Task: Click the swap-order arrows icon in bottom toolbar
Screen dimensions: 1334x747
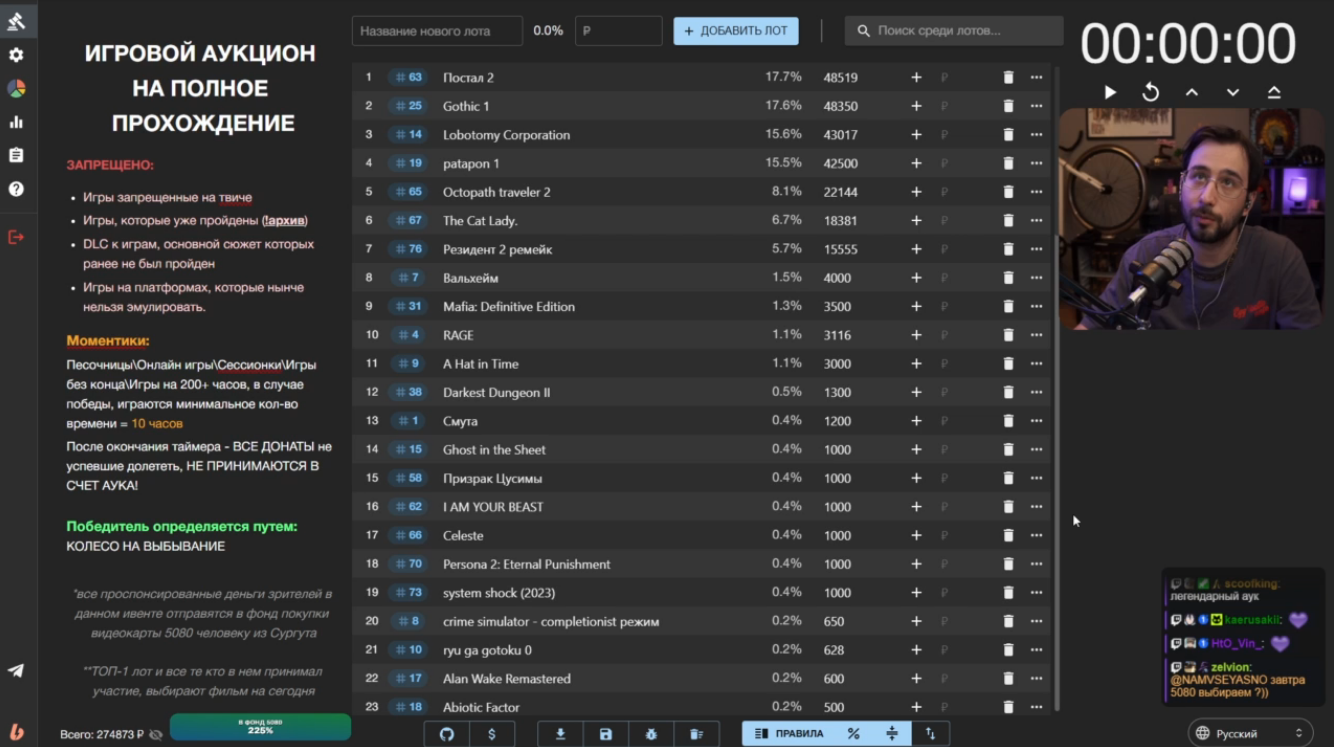Action: 930,734
